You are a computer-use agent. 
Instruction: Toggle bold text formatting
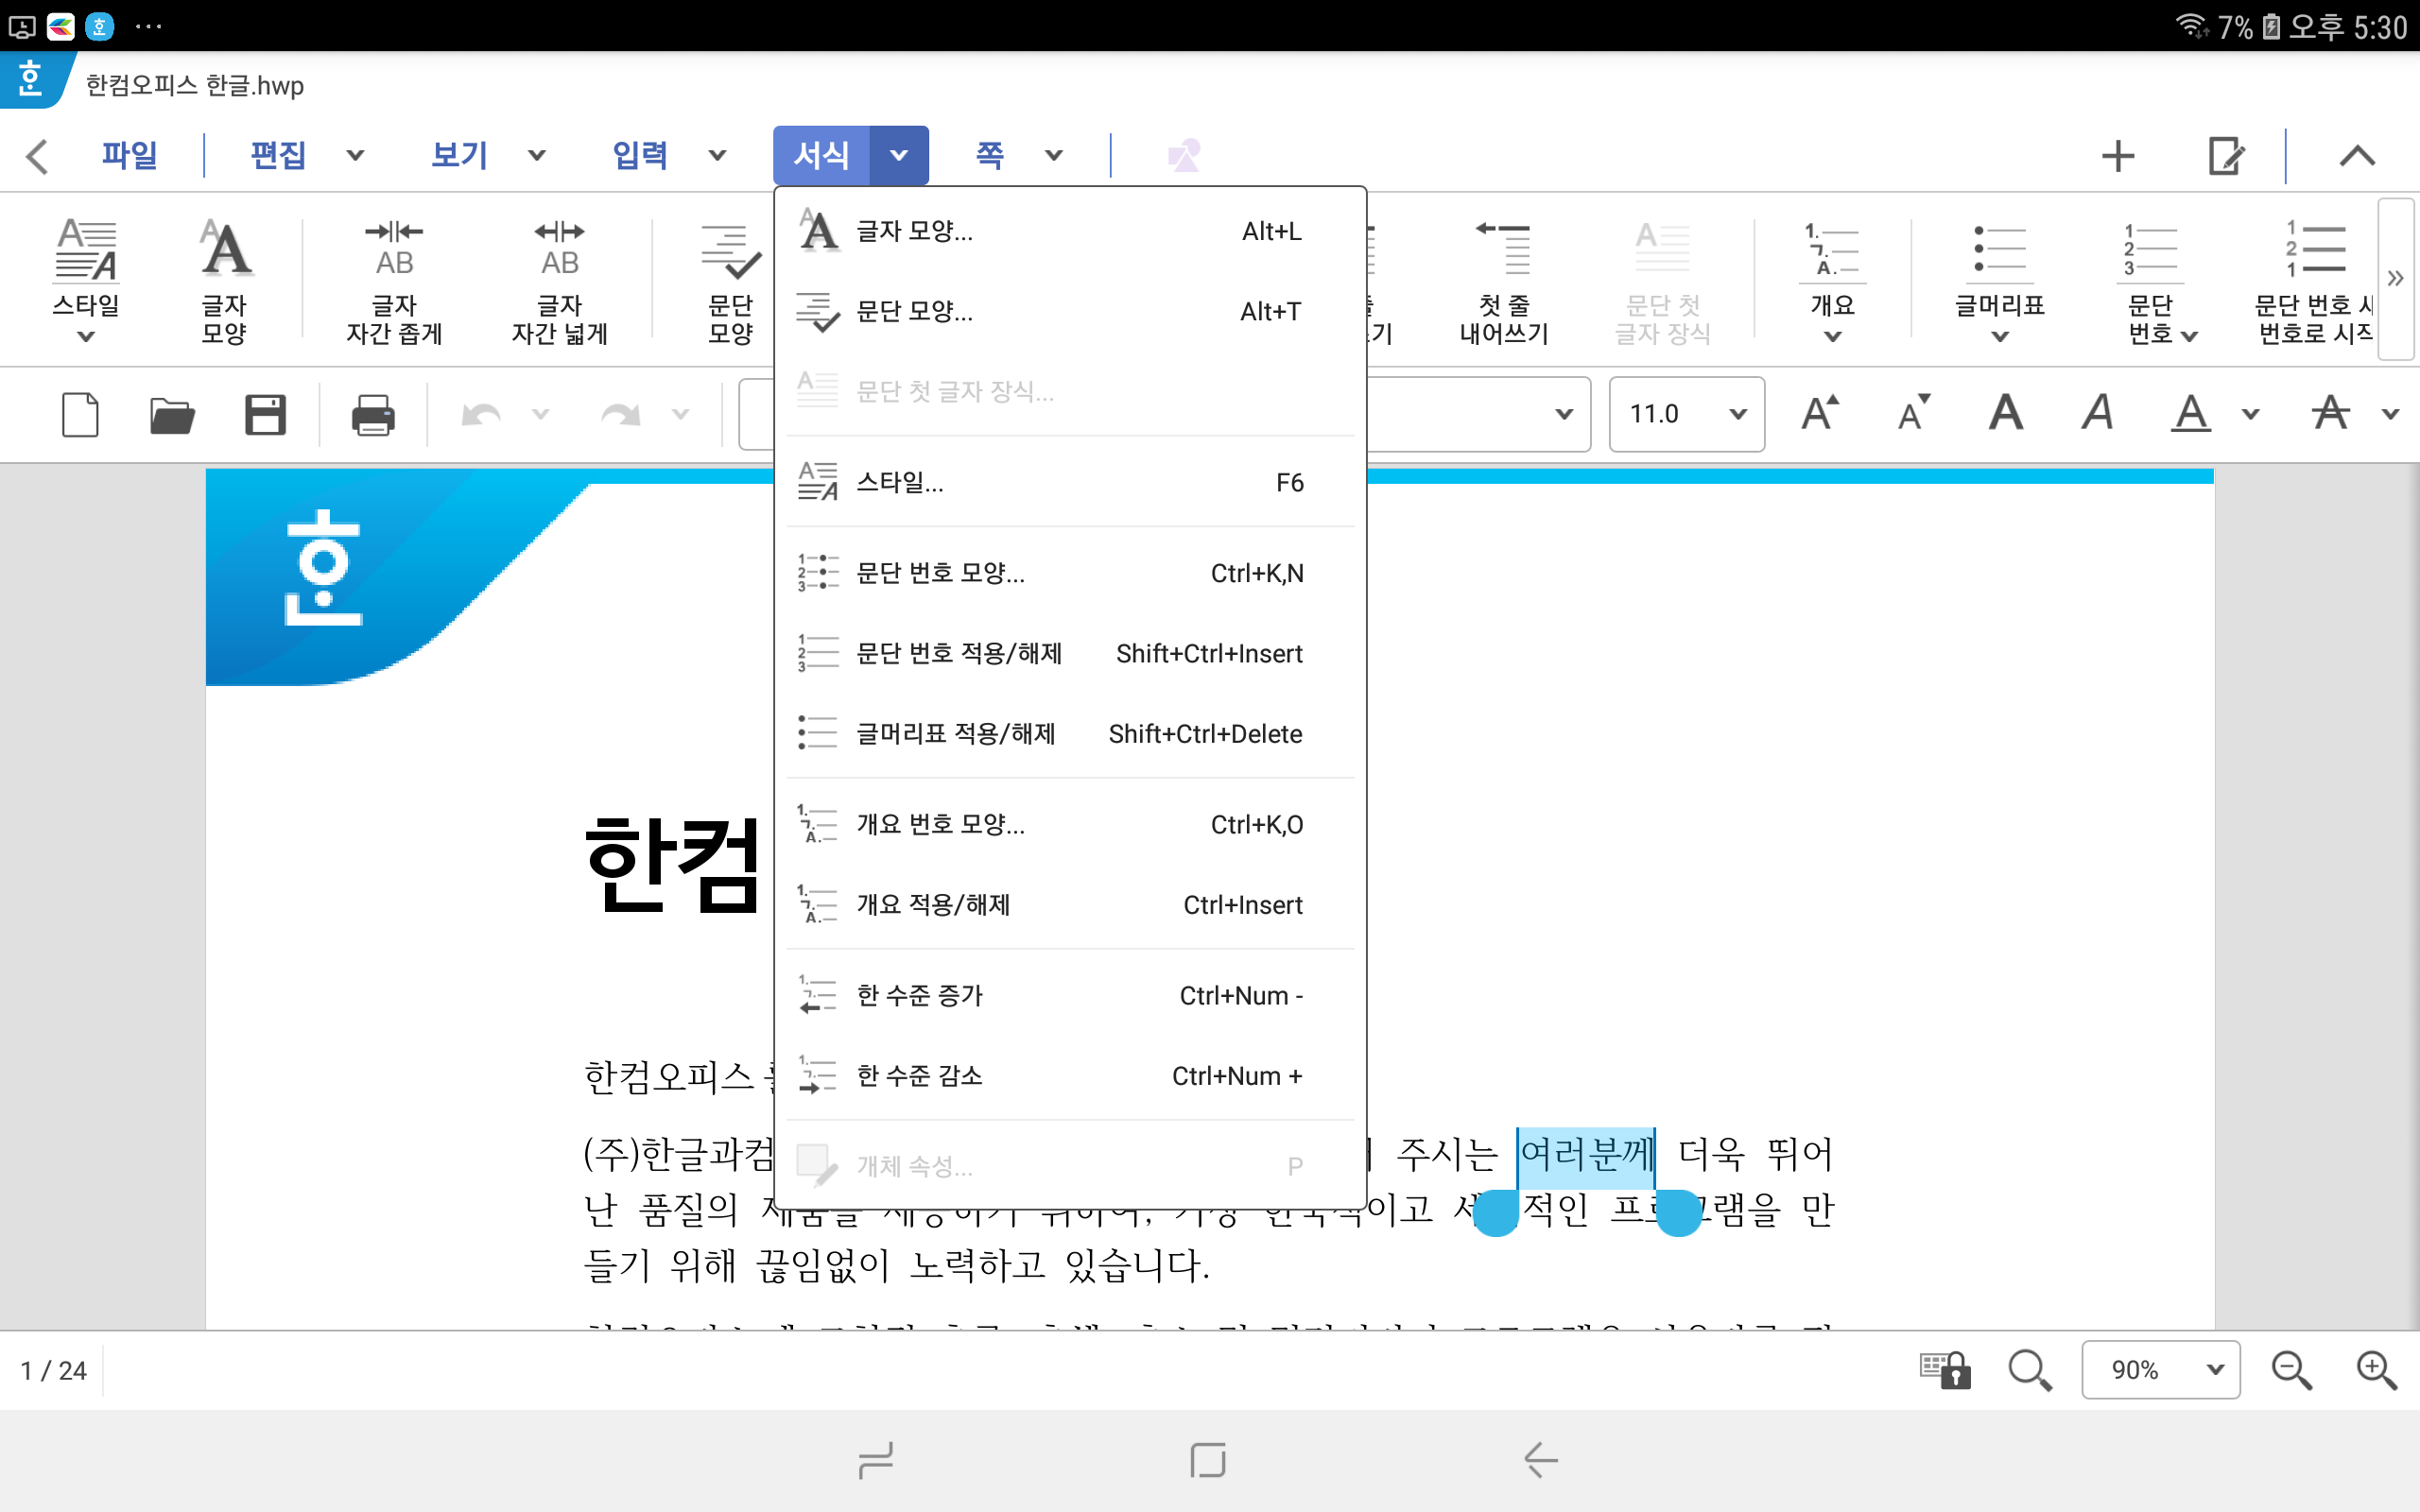[2006, 413]
